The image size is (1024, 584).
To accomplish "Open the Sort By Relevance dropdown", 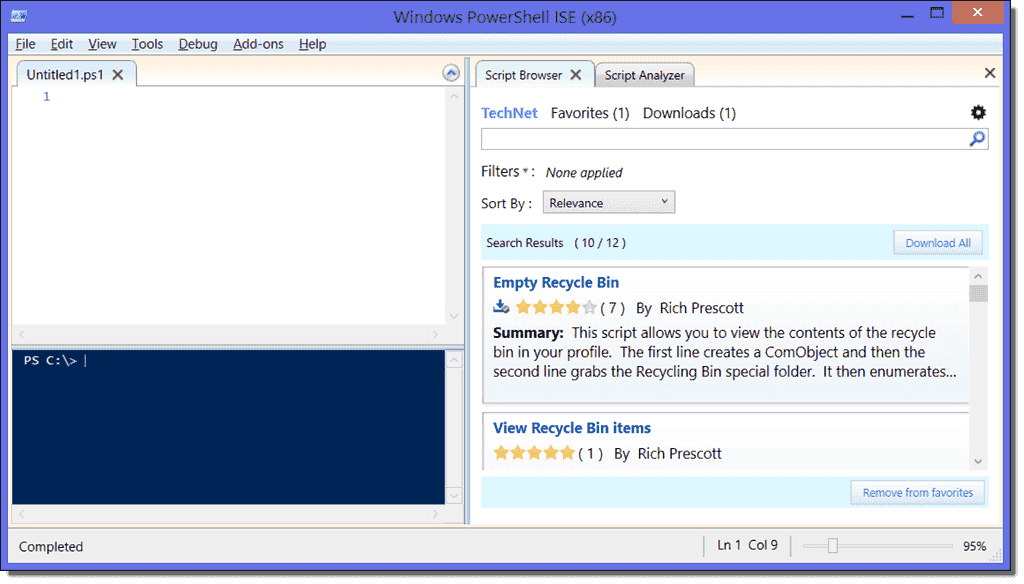I will pos(609,203).
